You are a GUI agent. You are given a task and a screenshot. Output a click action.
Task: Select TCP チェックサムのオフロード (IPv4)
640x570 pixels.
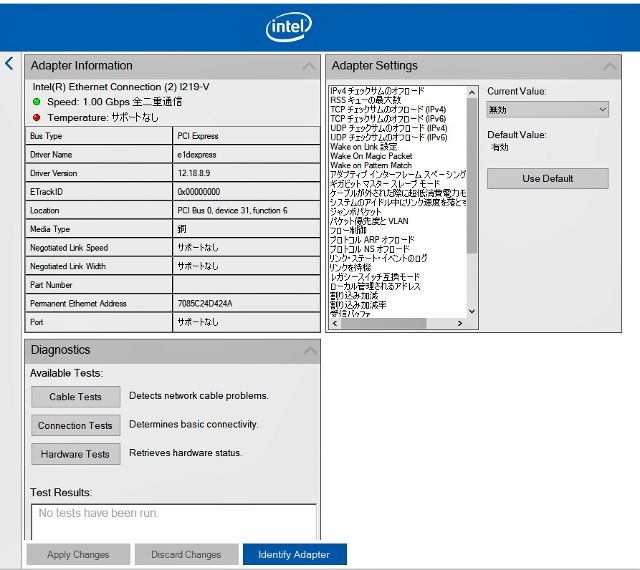pos(388,109)
